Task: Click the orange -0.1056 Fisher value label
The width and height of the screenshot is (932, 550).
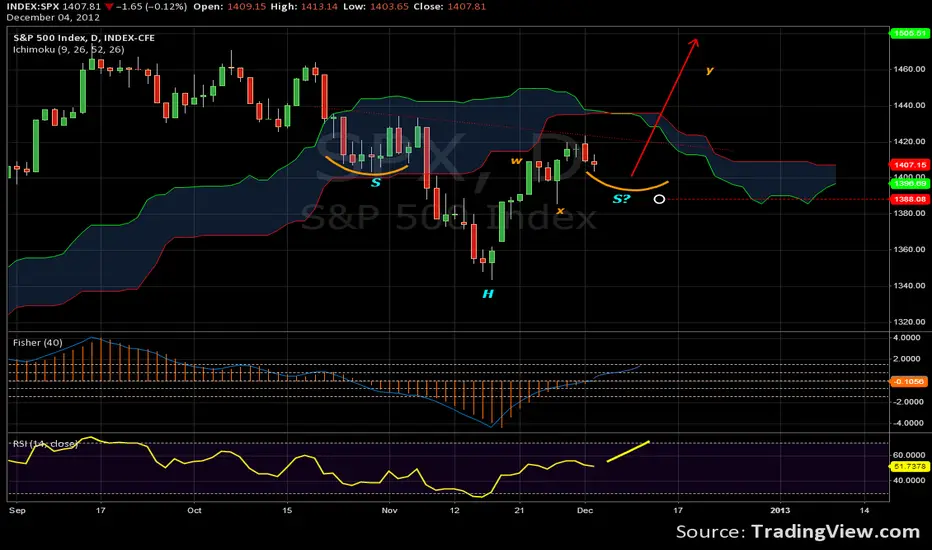Action: coord(908,382)
